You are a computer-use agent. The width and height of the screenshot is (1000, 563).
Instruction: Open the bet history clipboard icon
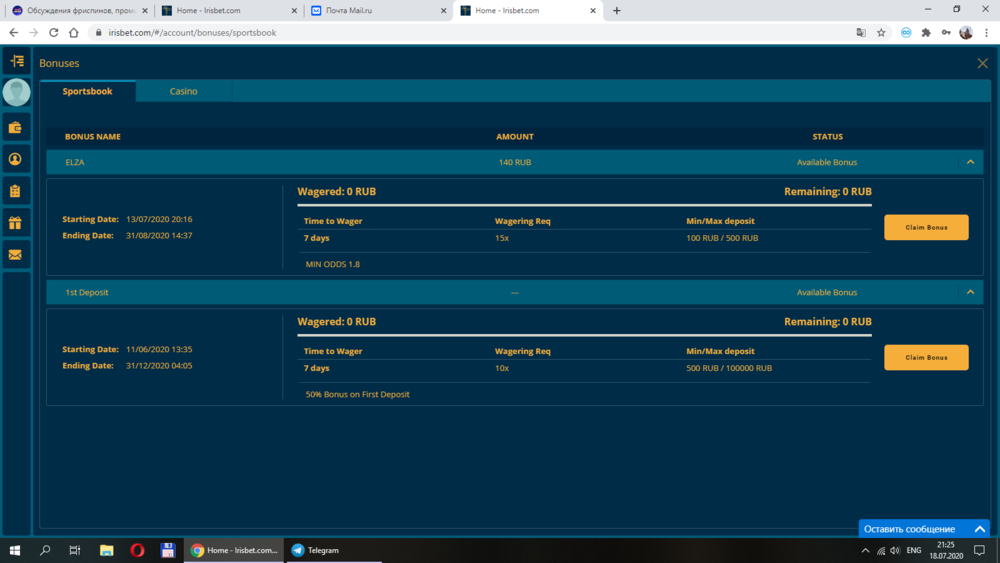pyautogui.click(x=15, y=191)
